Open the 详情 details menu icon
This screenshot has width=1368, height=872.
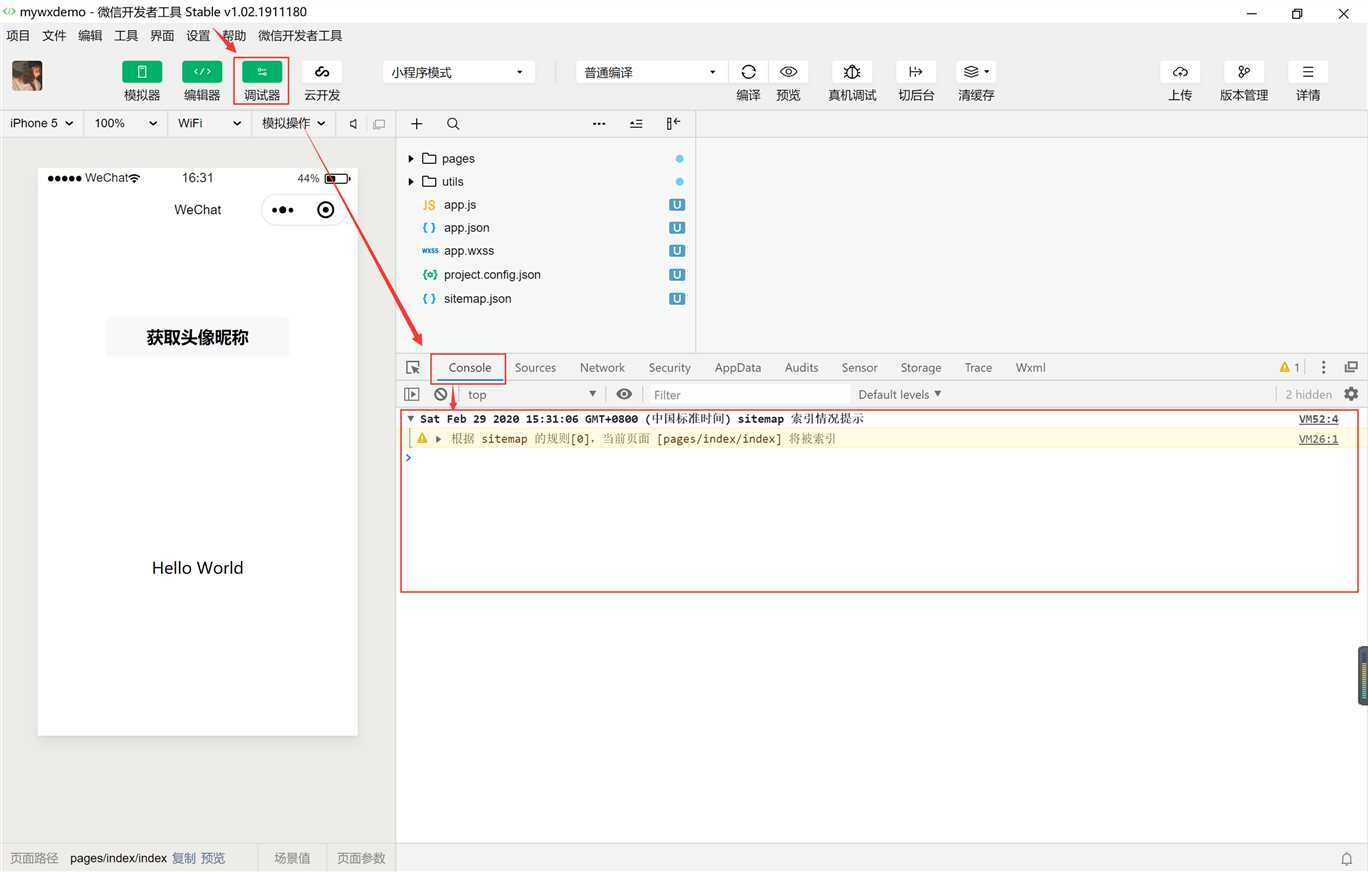[x=1308, y=72]
